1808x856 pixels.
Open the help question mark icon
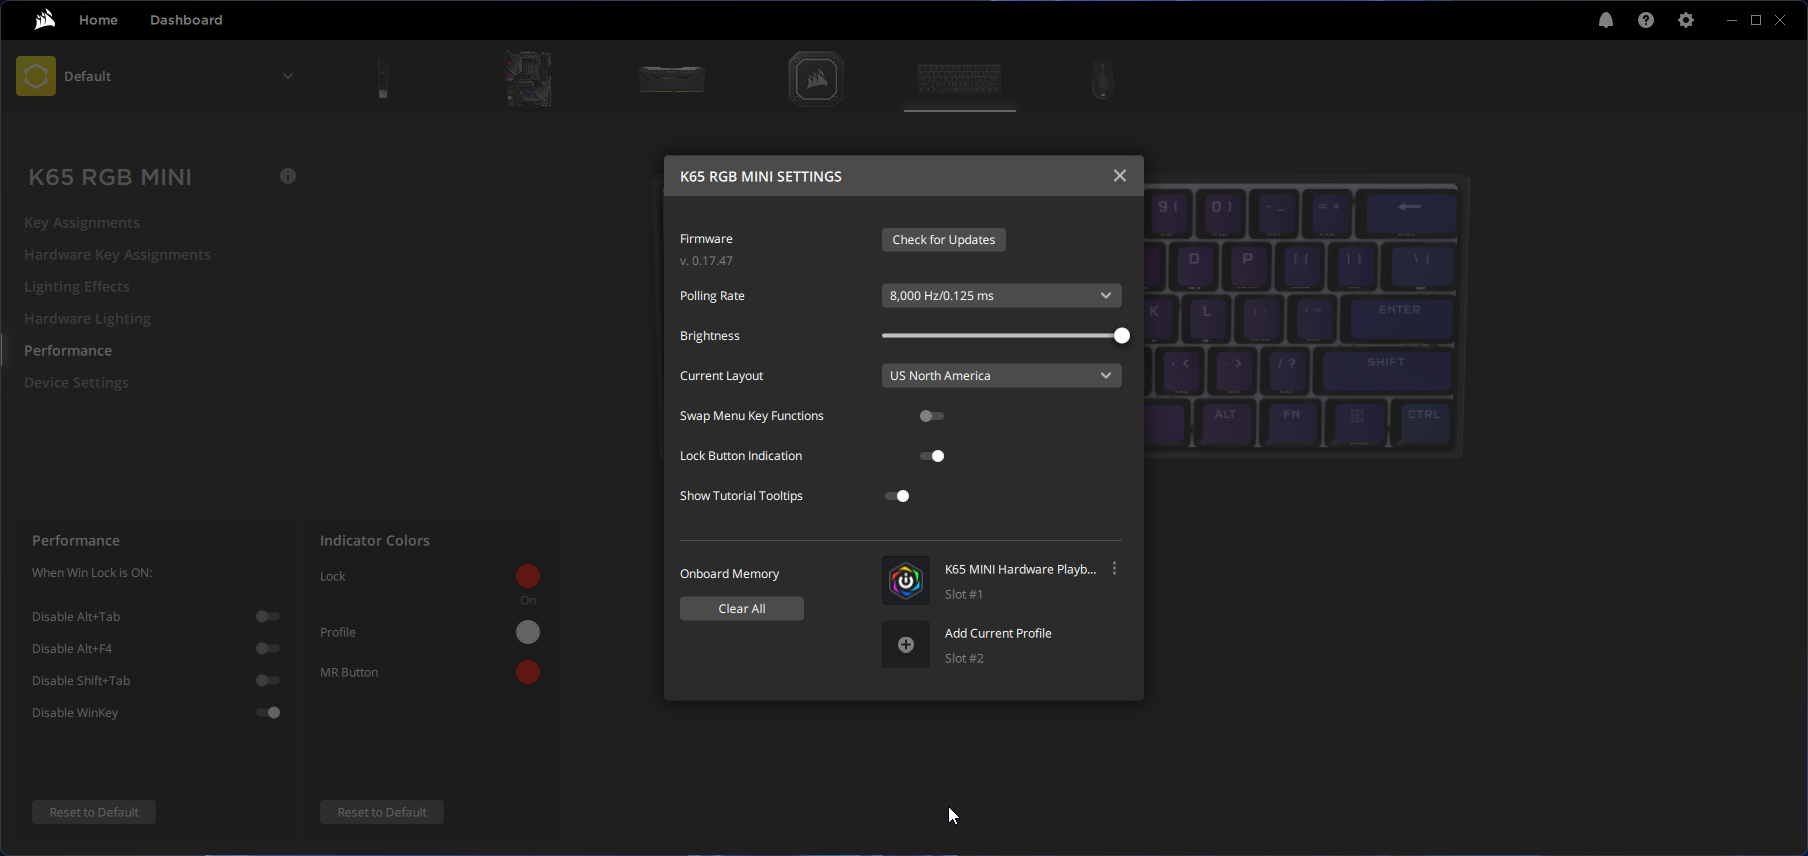(1646, 20)
